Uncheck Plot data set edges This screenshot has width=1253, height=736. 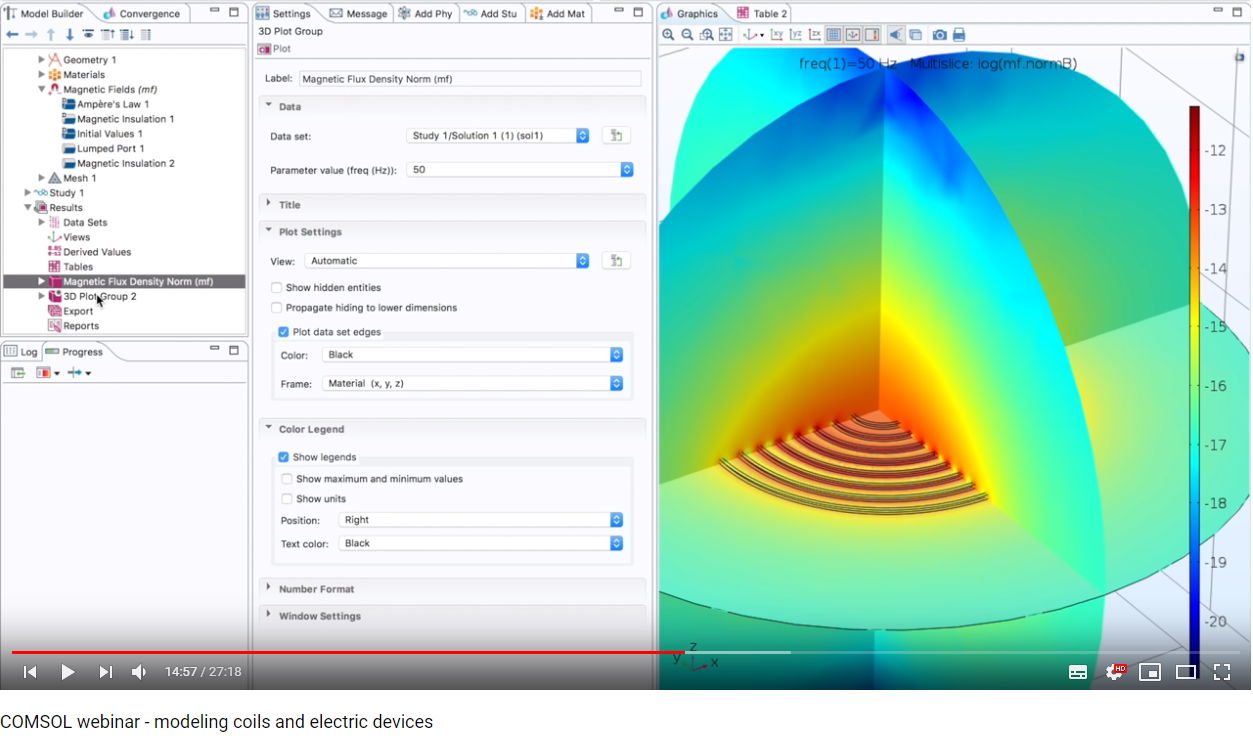[284, 332]
